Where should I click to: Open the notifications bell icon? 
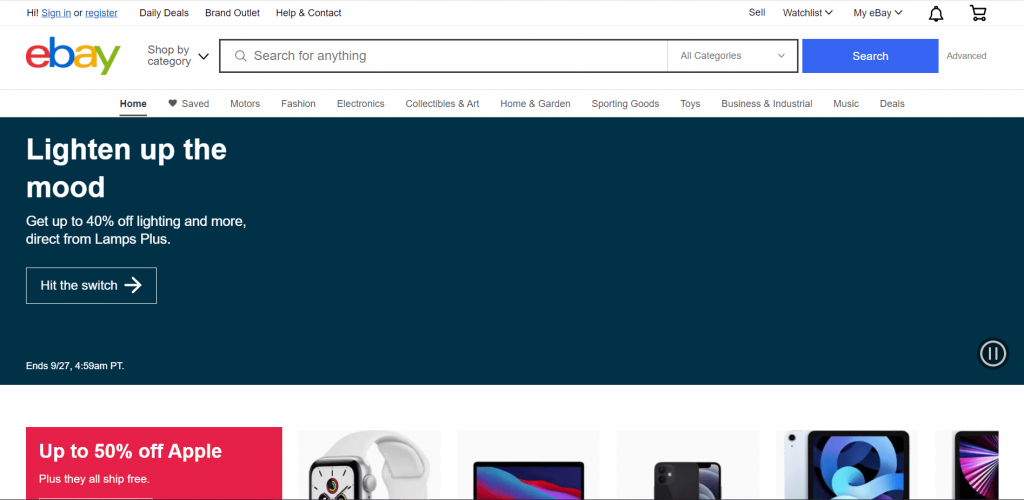(x=936, y=13)
